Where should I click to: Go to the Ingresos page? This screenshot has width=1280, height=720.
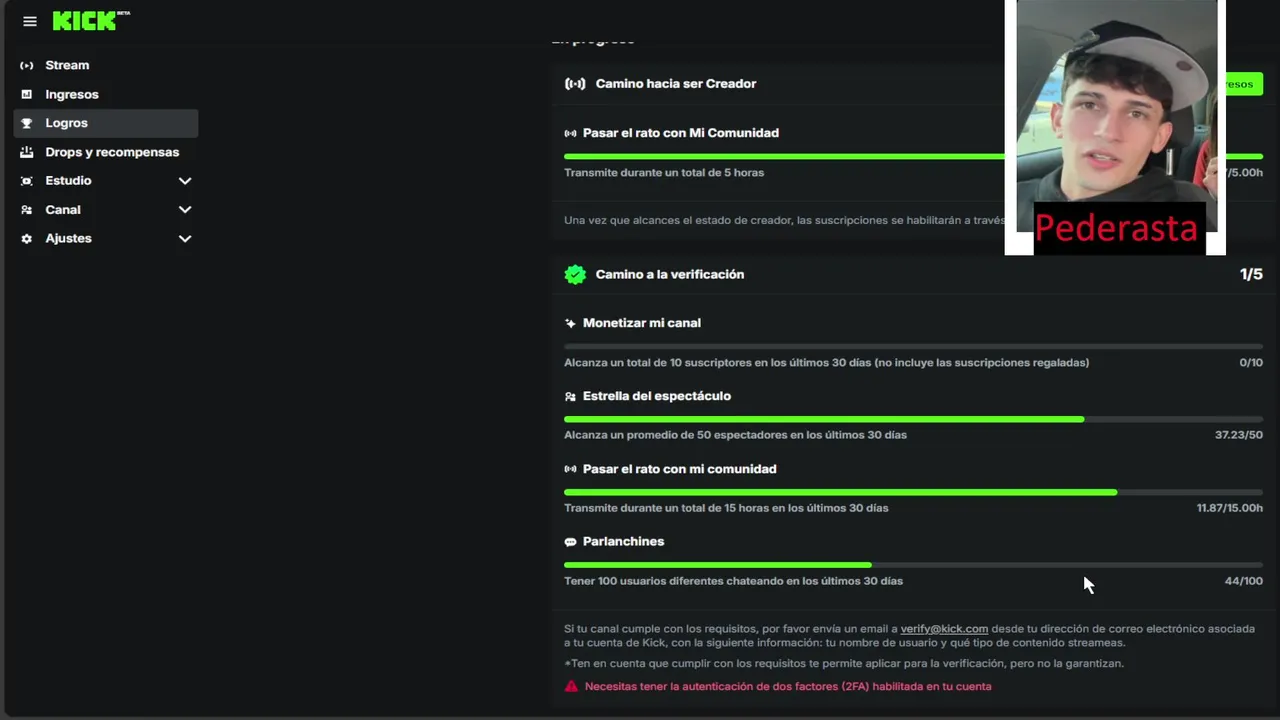point(72,94)
